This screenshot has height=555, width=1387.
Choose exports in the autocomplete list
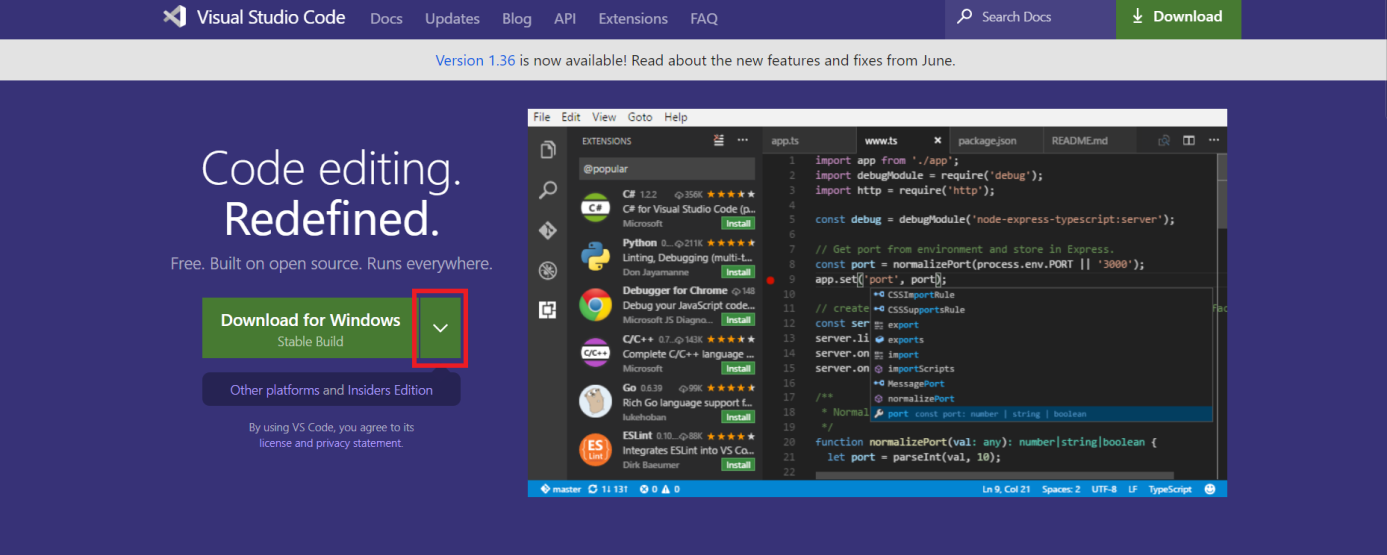click(1043, 340)
